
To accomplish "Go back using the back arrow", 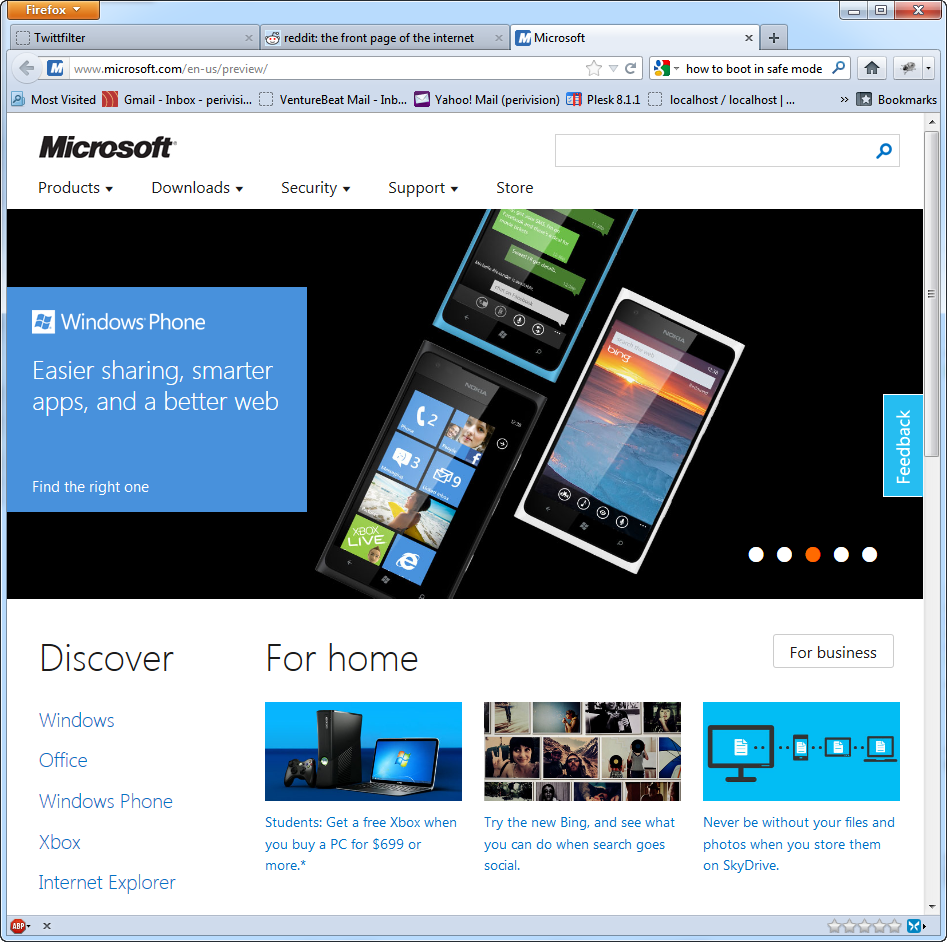I will pos(27,68).
